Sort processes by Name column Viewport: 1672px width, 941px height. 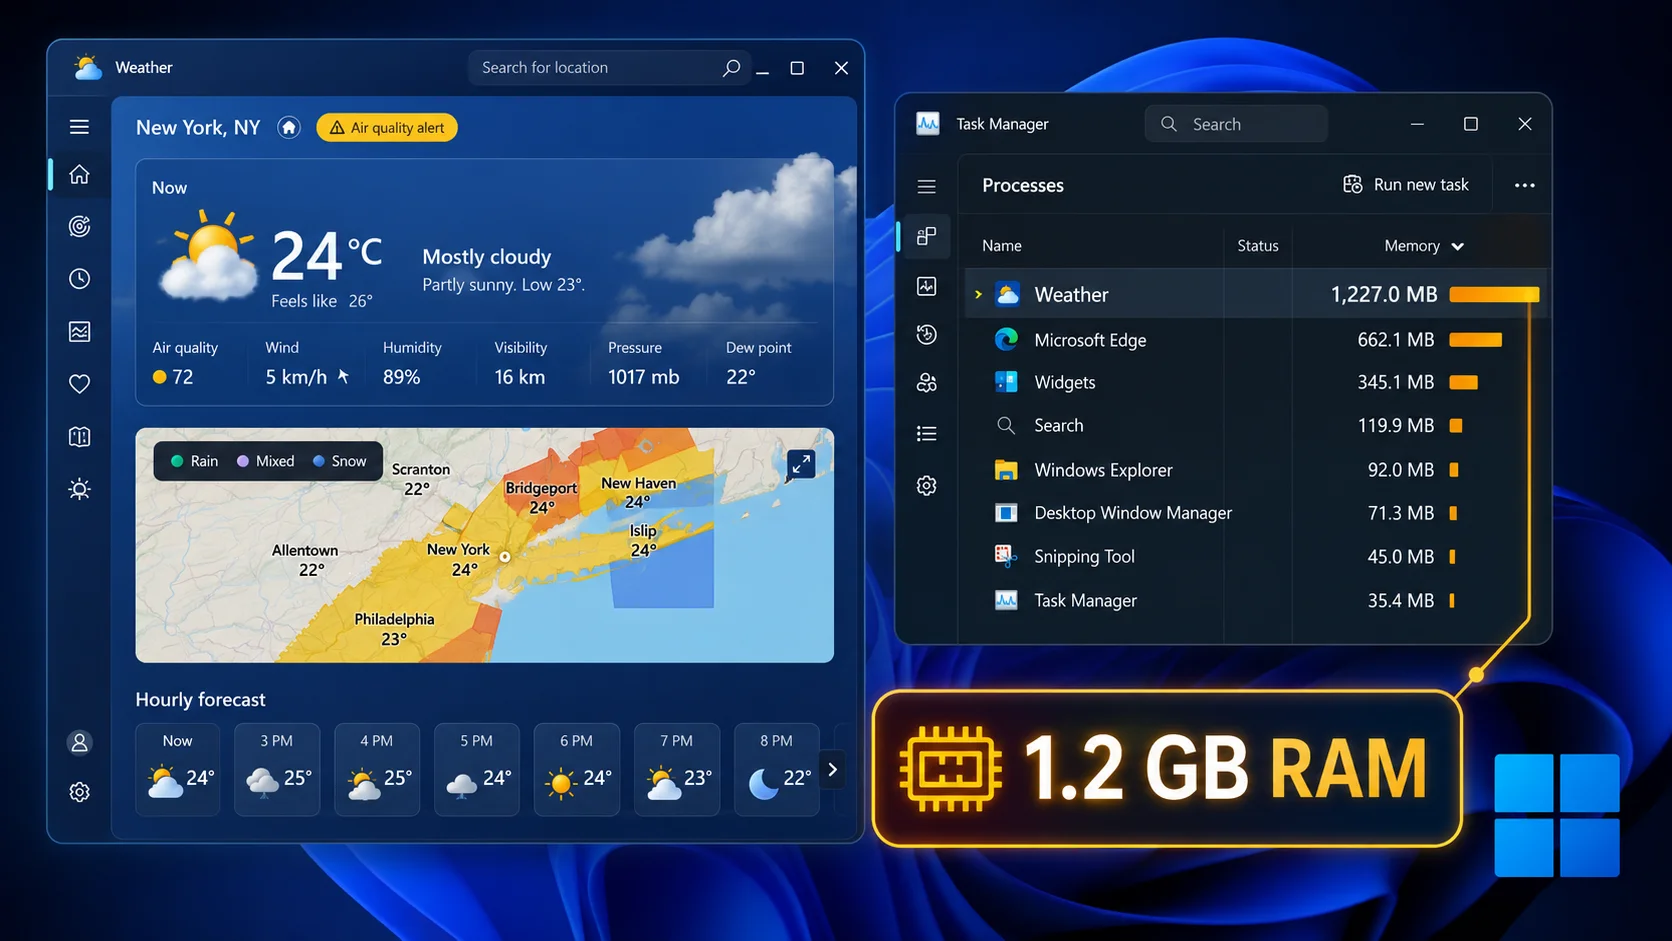pos(1002,246)
